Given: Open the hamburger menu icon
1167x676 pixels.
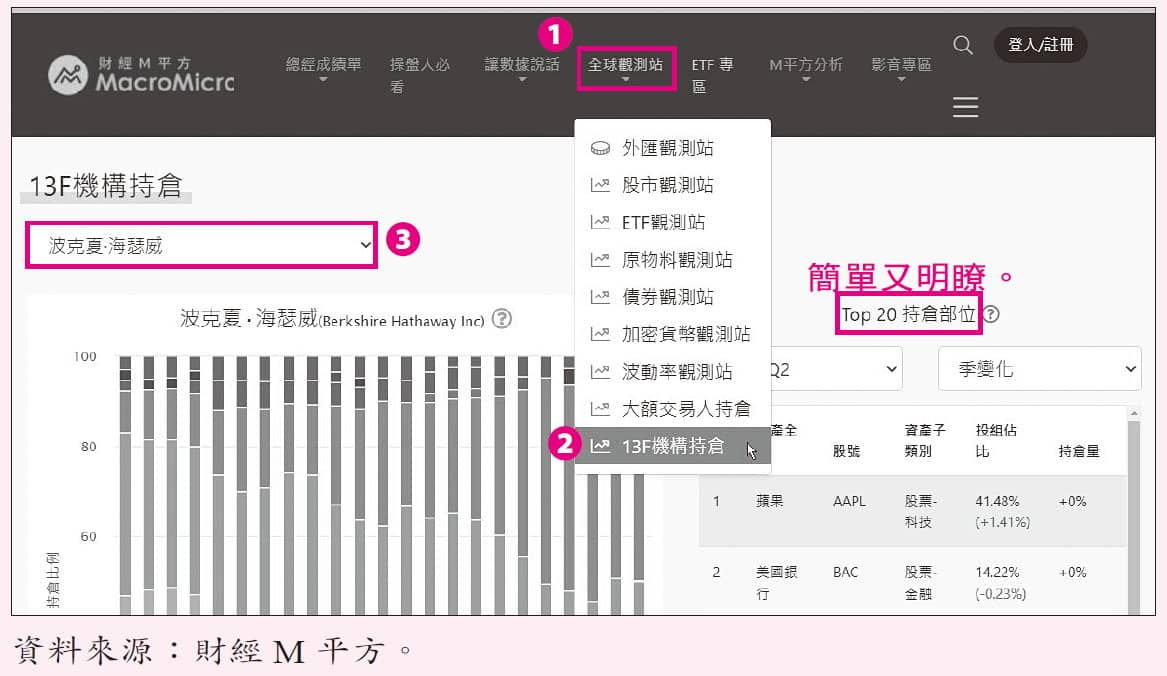Looking at the screenshot, I should click(965, 107).
